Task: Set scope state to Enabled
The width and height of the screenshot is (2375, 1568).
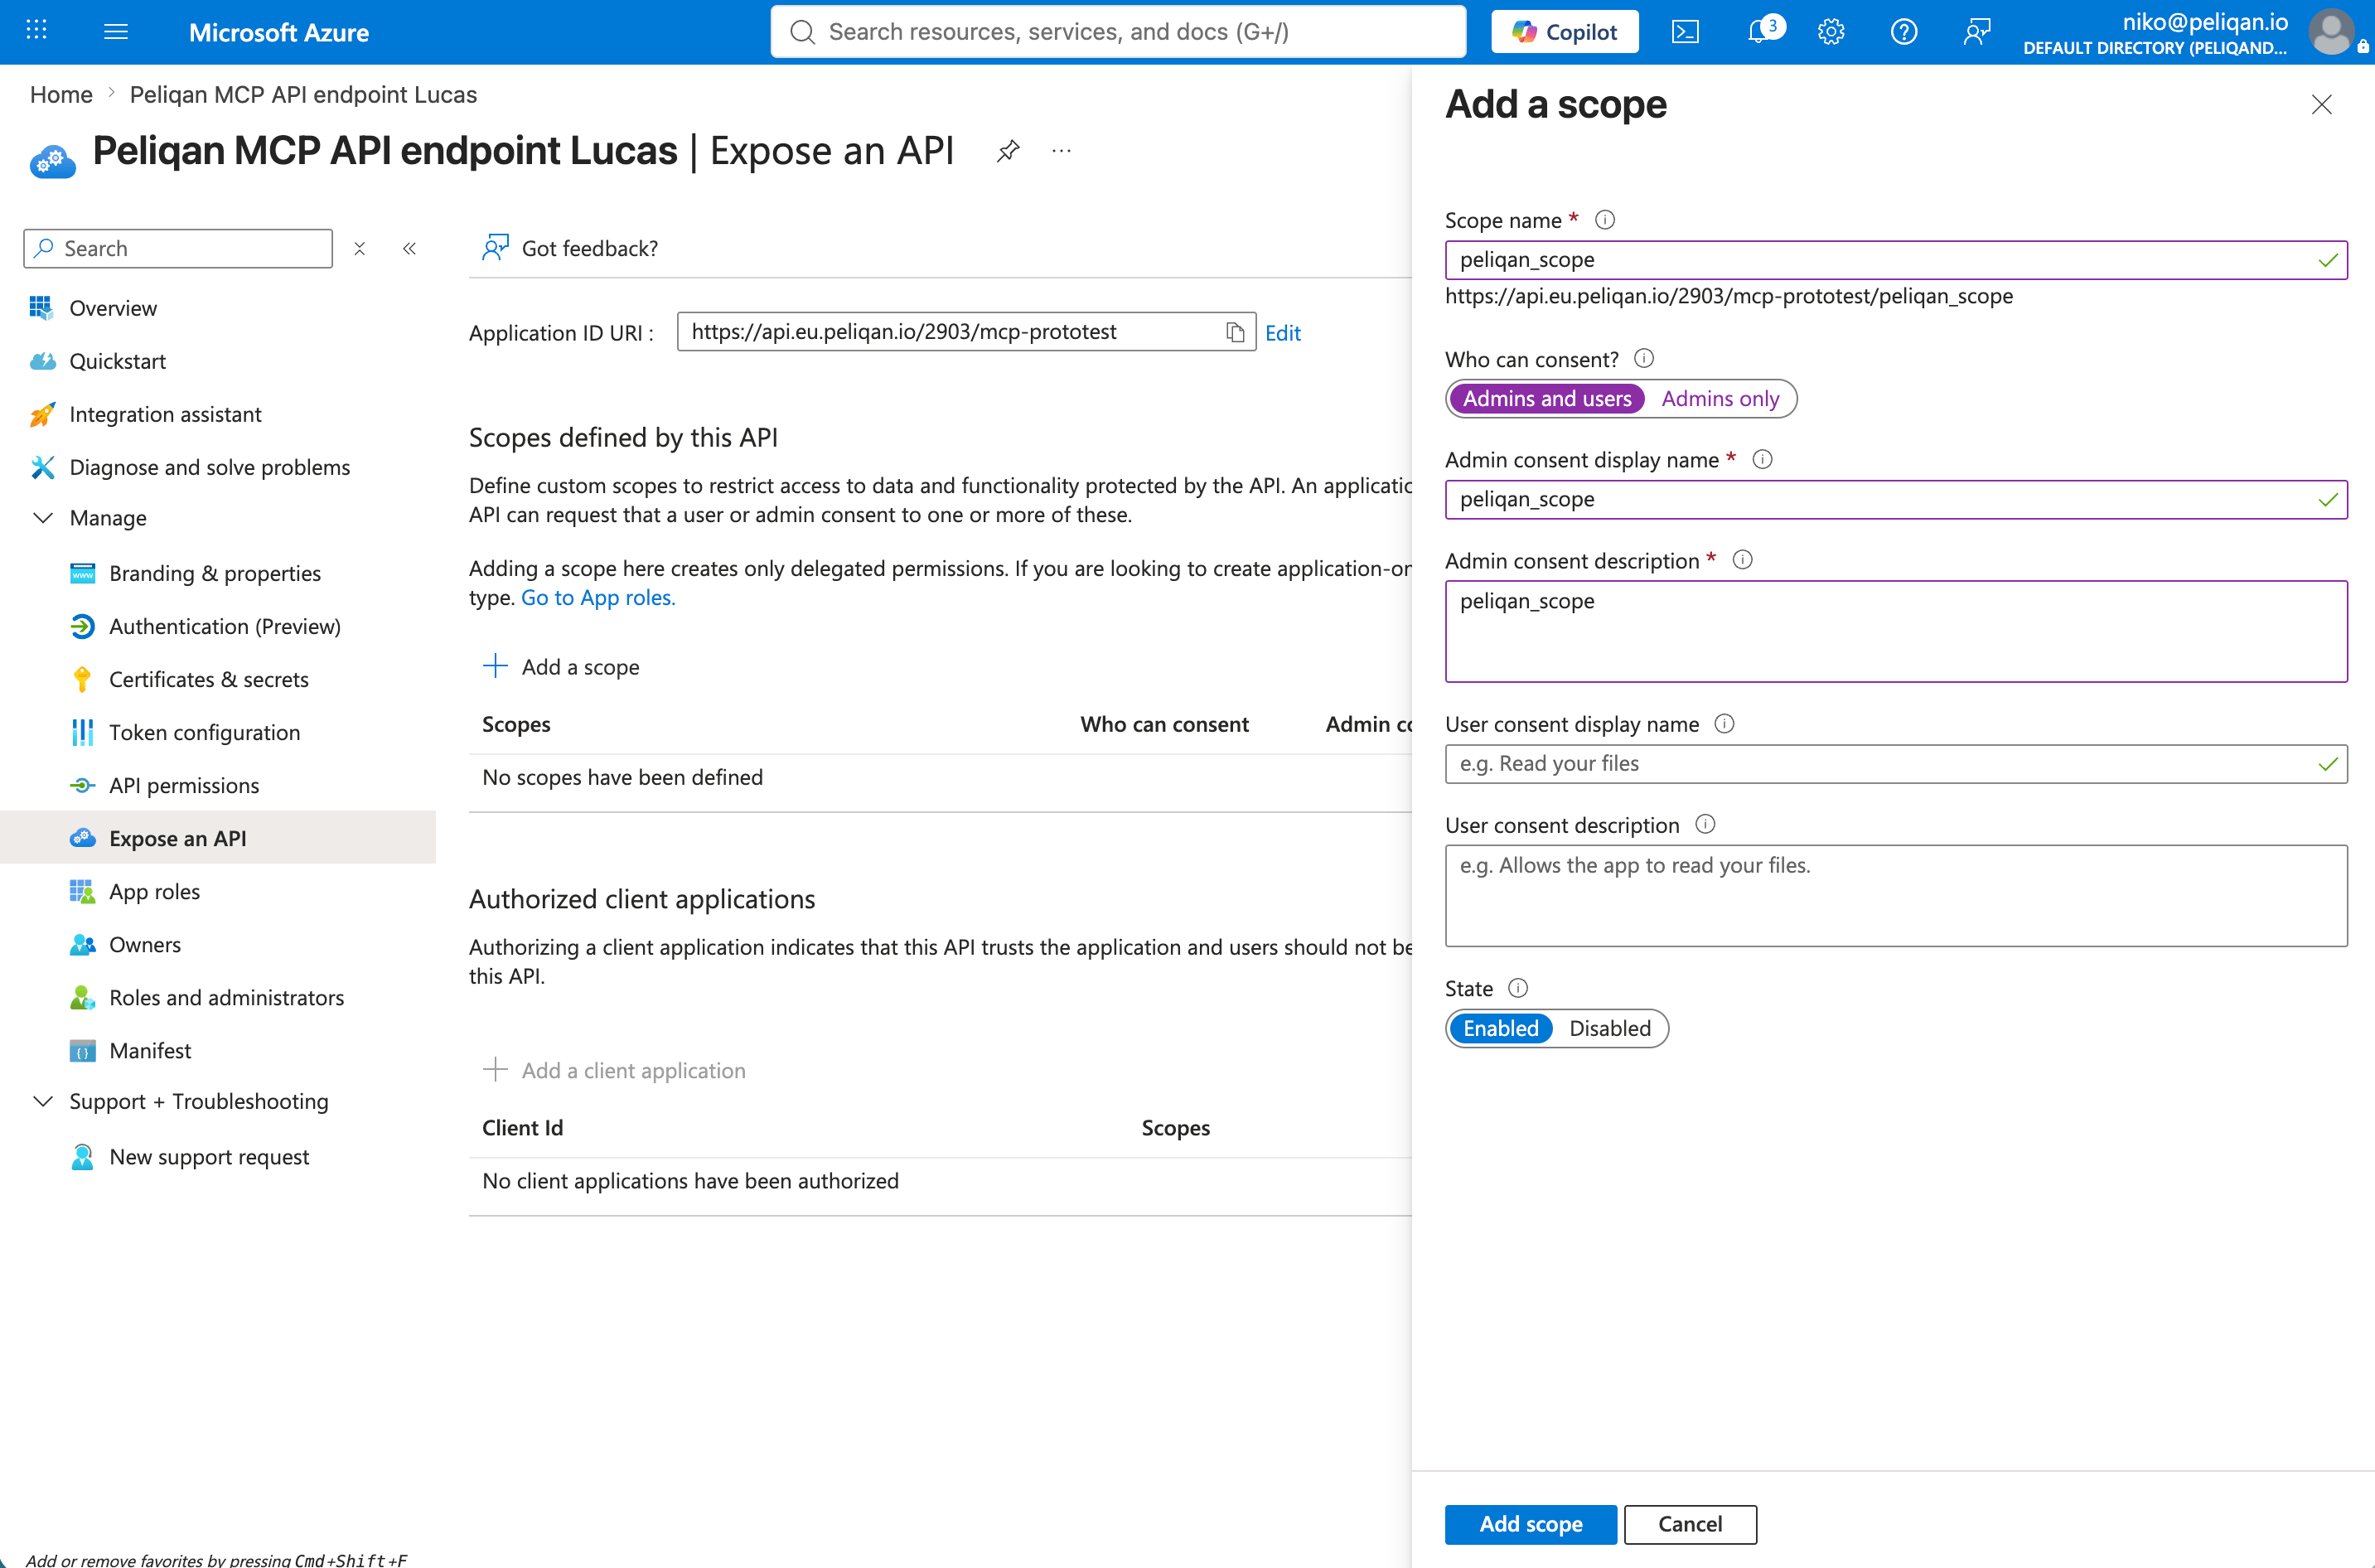Action: tap(1500, 1028)
